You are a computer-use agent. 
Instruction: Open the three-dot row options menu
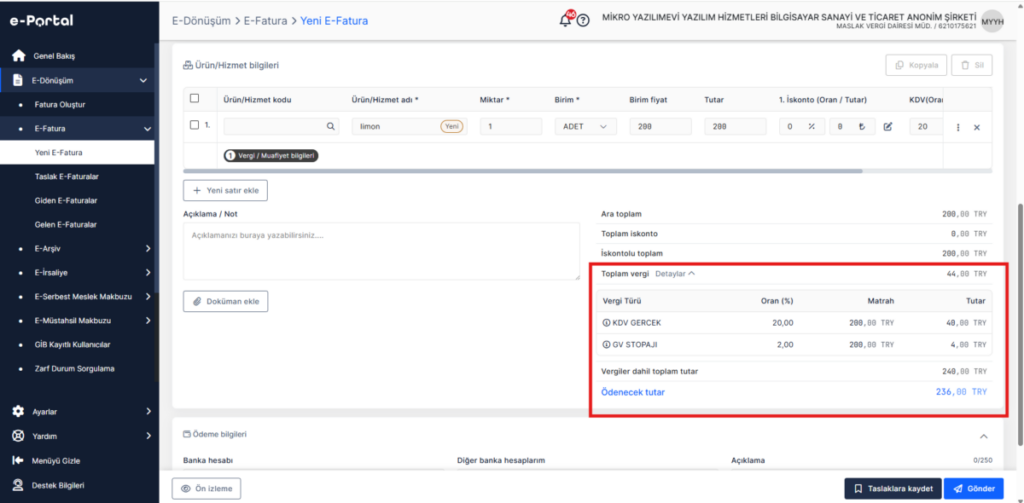(x=958, y=127)
